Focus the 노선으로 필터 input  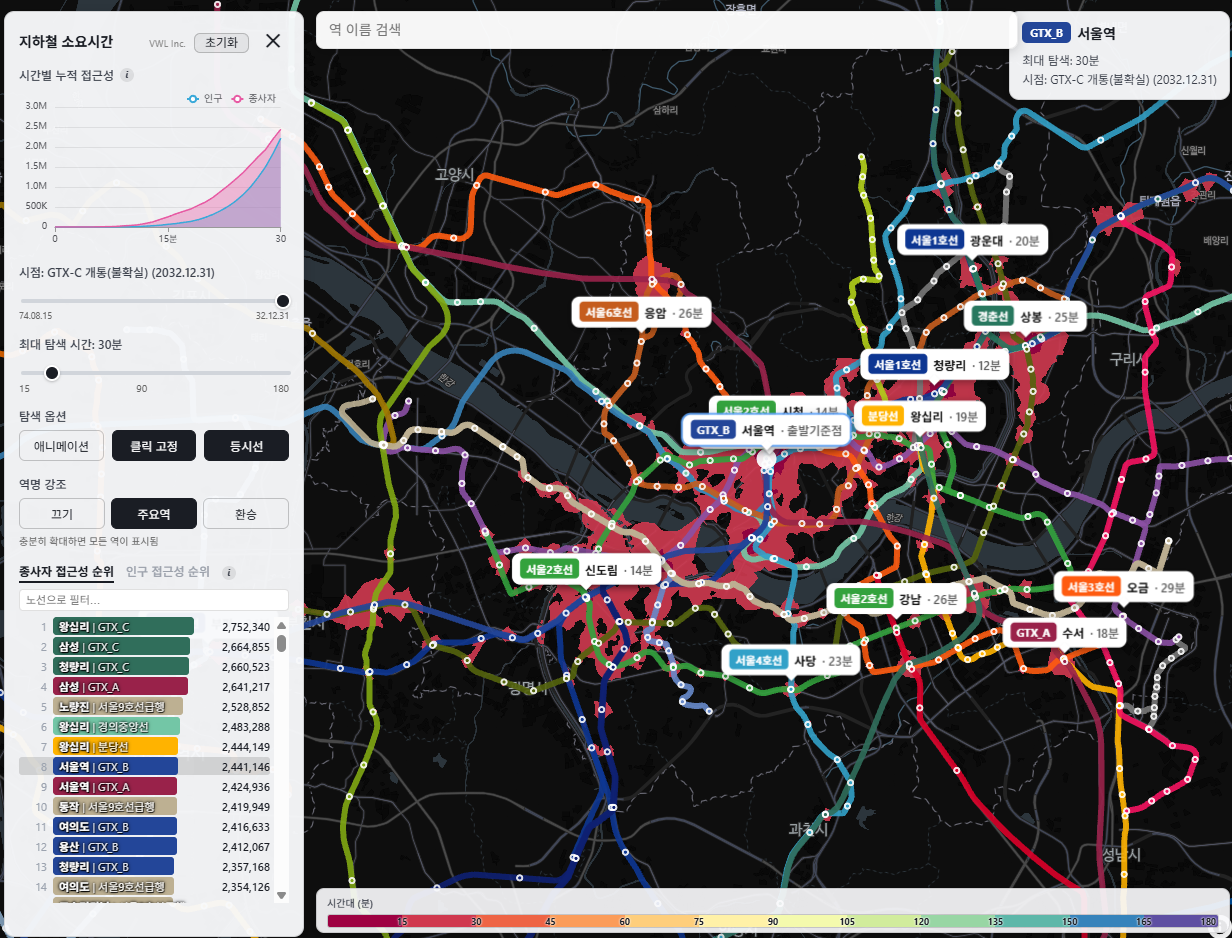pyautogui.click(x=154, y=600)
